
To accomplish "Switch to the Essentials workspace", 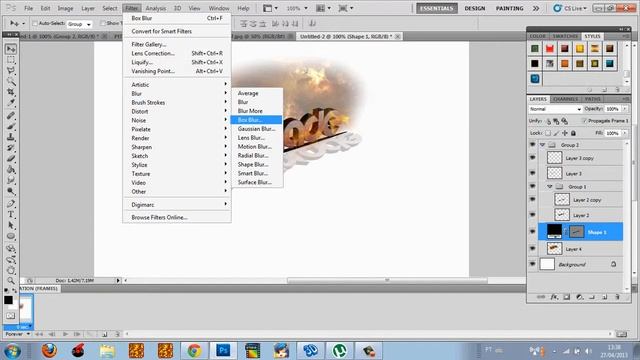I will 437,8.
